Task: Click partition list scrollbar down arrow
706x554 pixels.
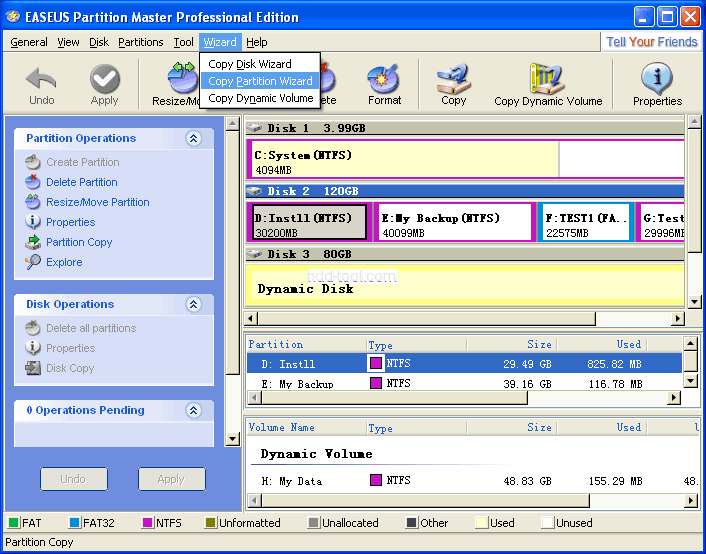Action: click(690, 381)
